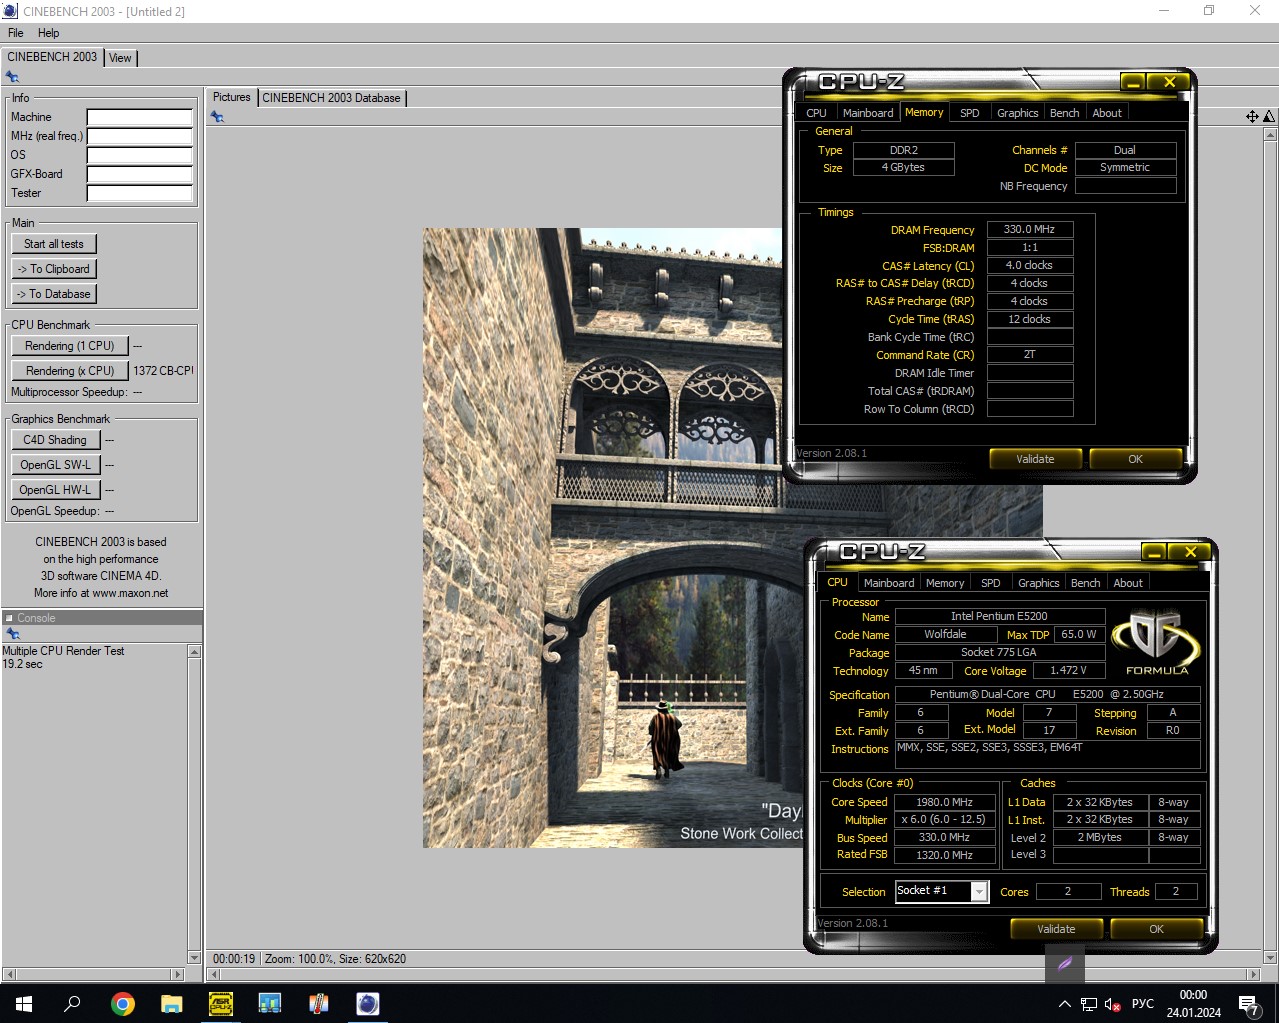Viewport: 1279px width, 1023px height.
Task: Click the console scrollbar up arrow
Action: point(194,652)
